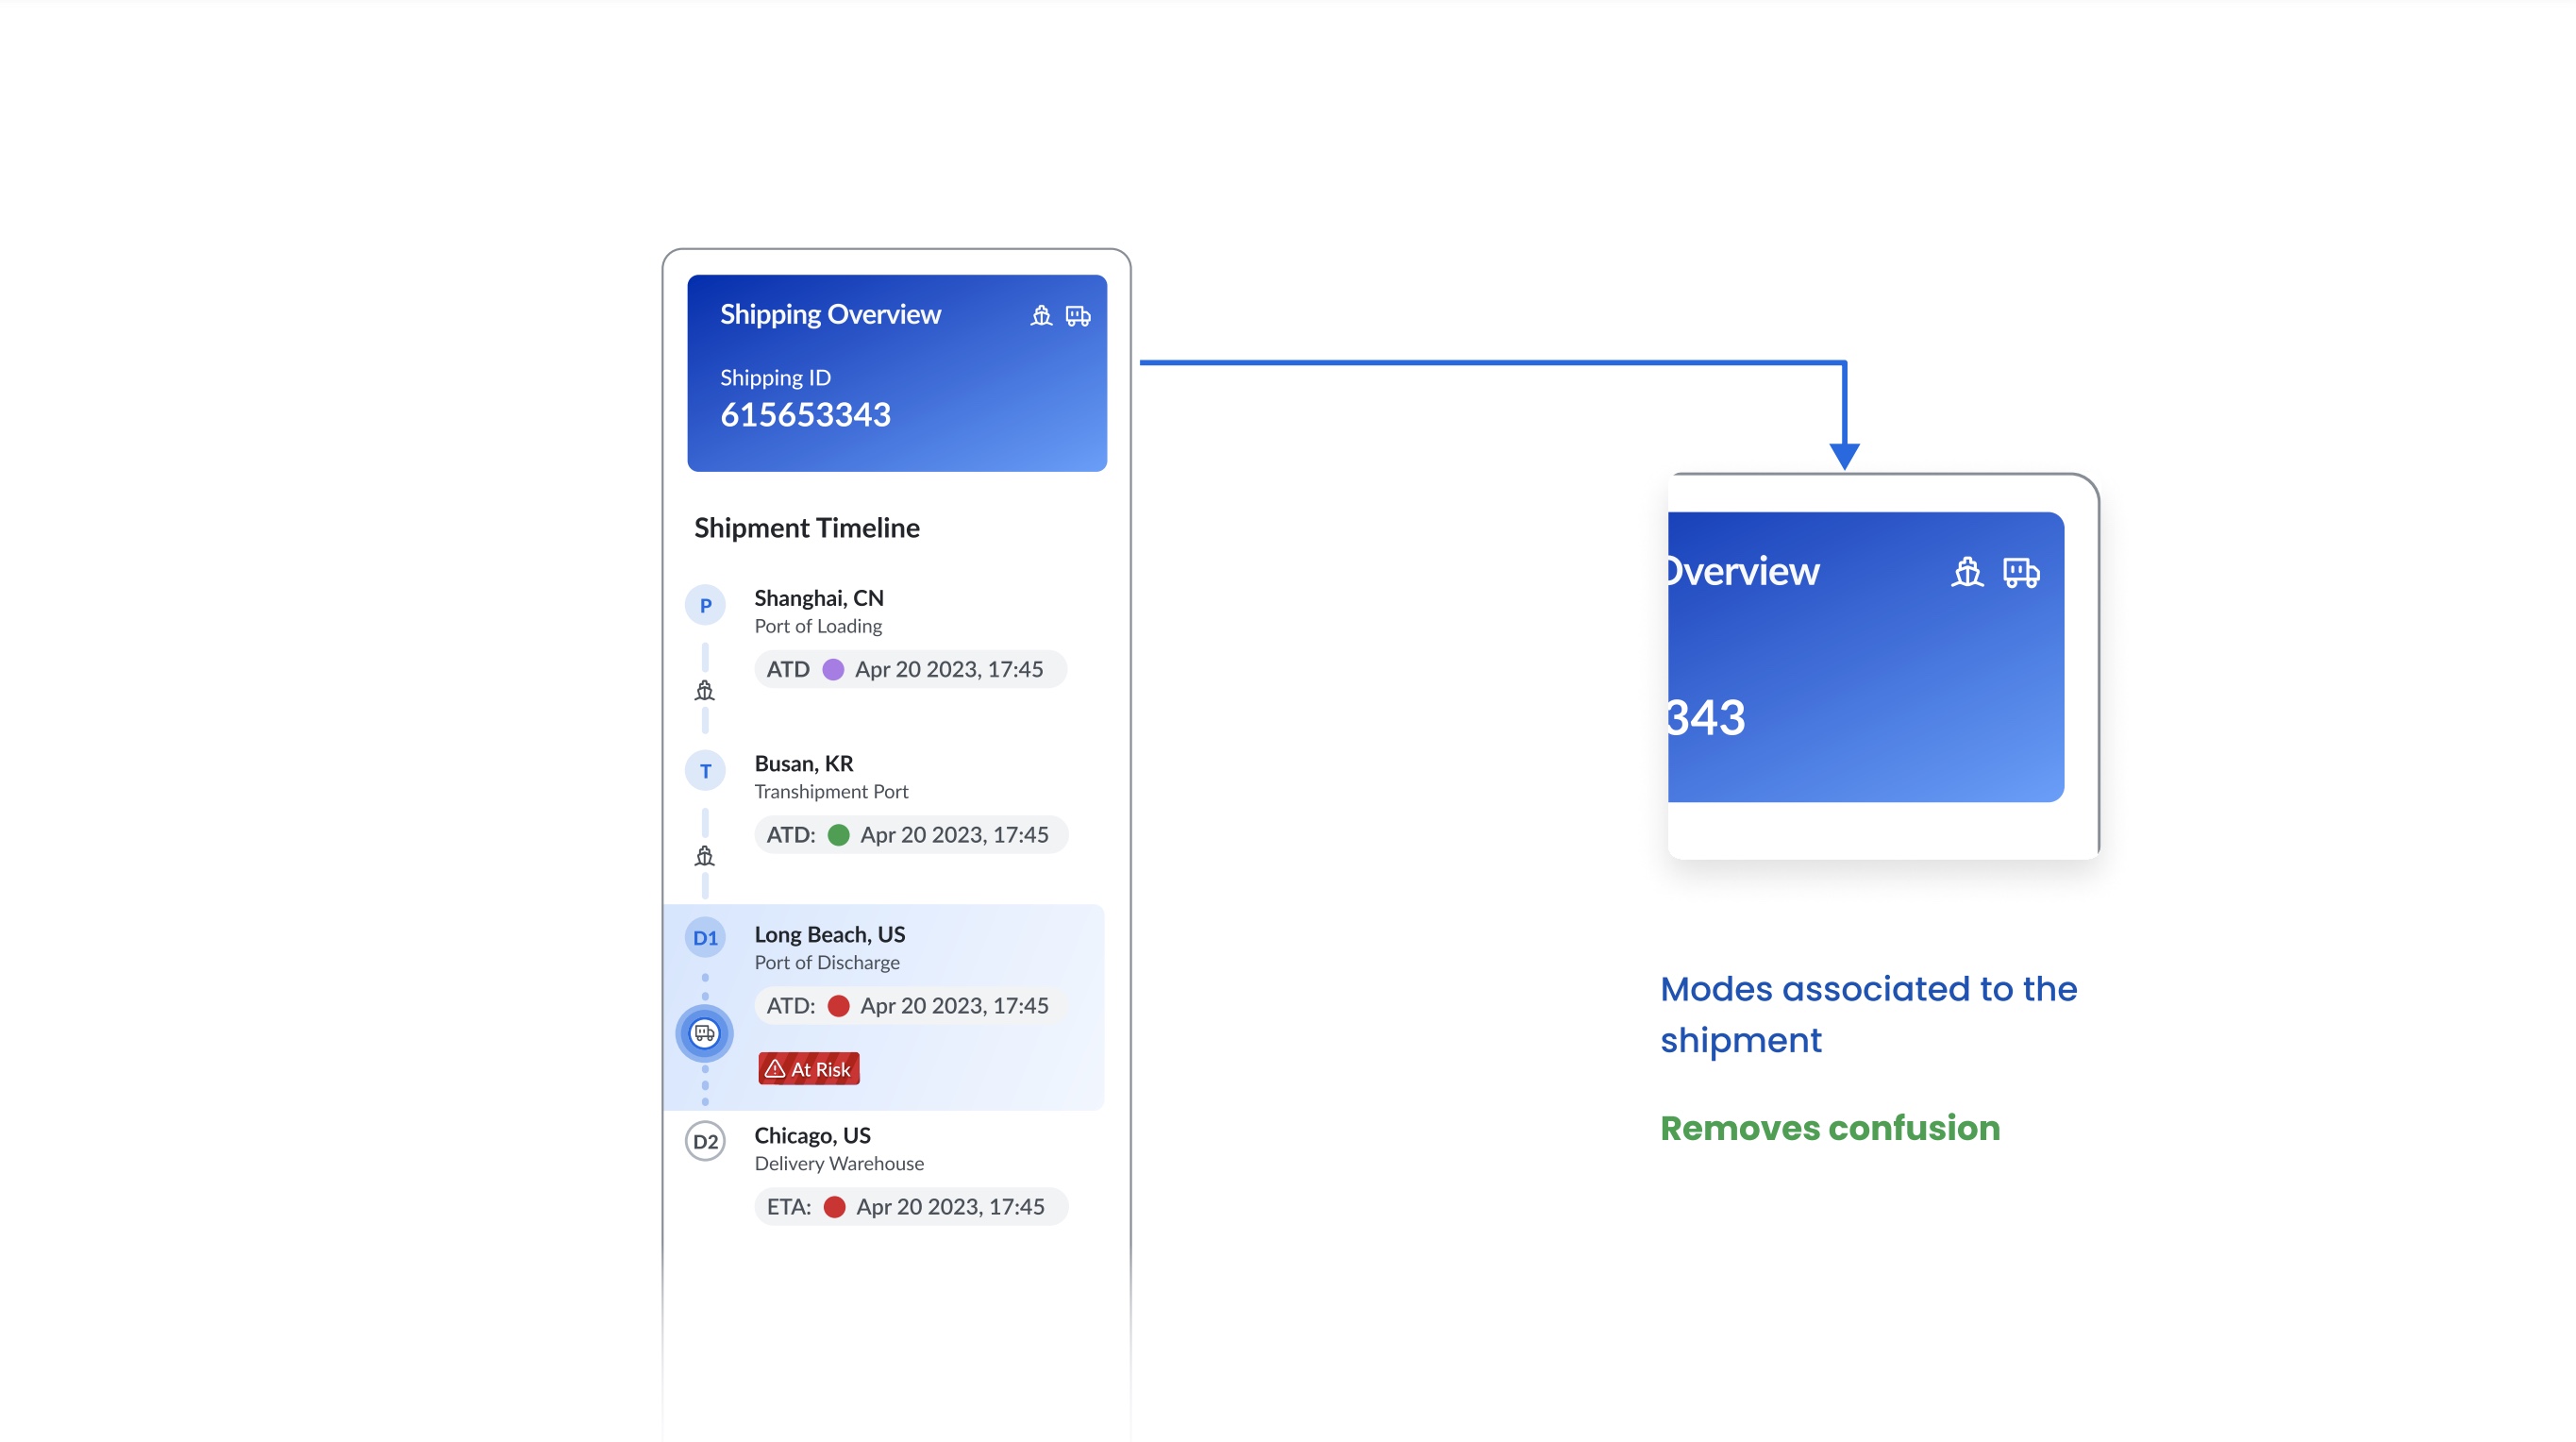
Task: Select the D1 marker for Long Beach
Action: tap(705, 938)
